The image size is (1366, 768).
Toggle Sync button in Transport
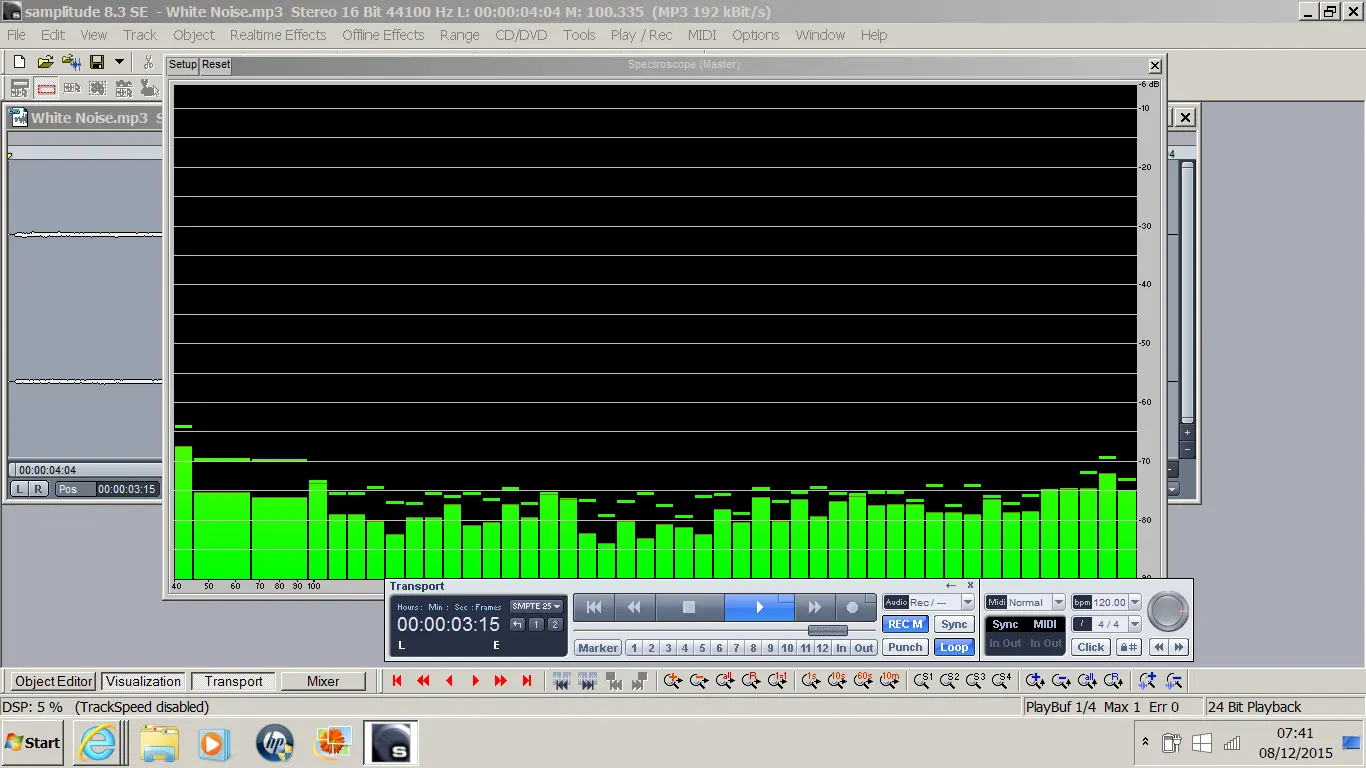point(954,624)
